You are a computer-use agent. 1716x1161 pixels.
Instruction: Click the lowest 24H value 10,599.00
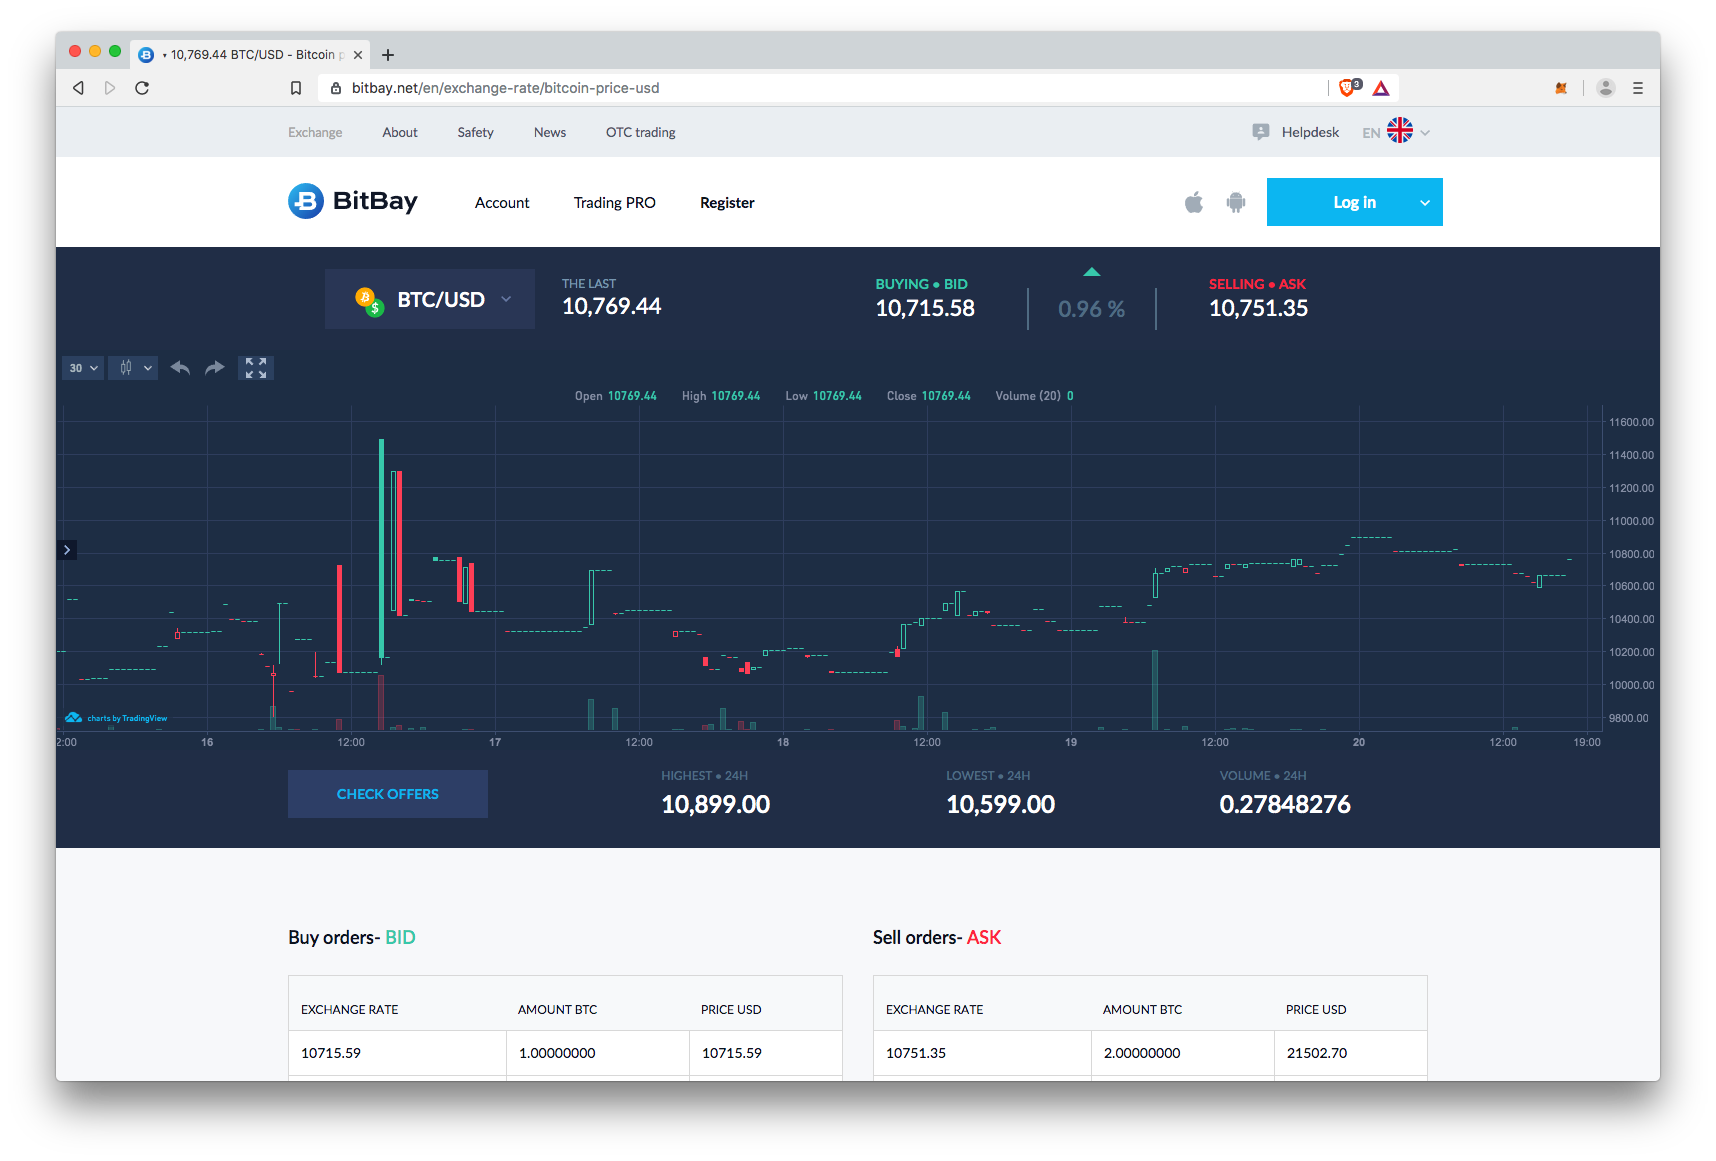[1001, 804]
